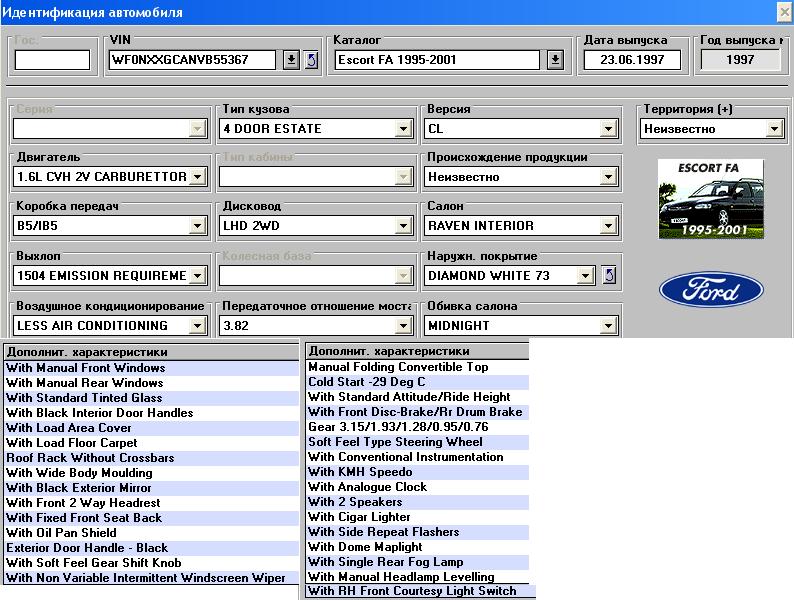Select row With Manual Rear Windows
Screen dimensions: 794x602
151,383
